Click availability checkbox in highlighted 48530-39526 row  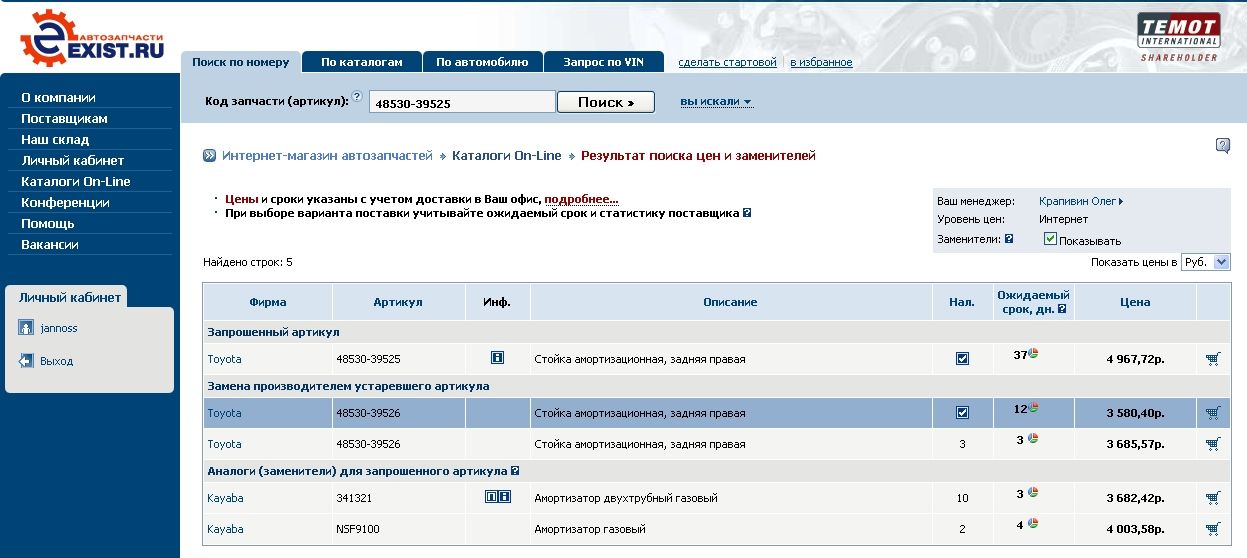click(x=962, y=413)
